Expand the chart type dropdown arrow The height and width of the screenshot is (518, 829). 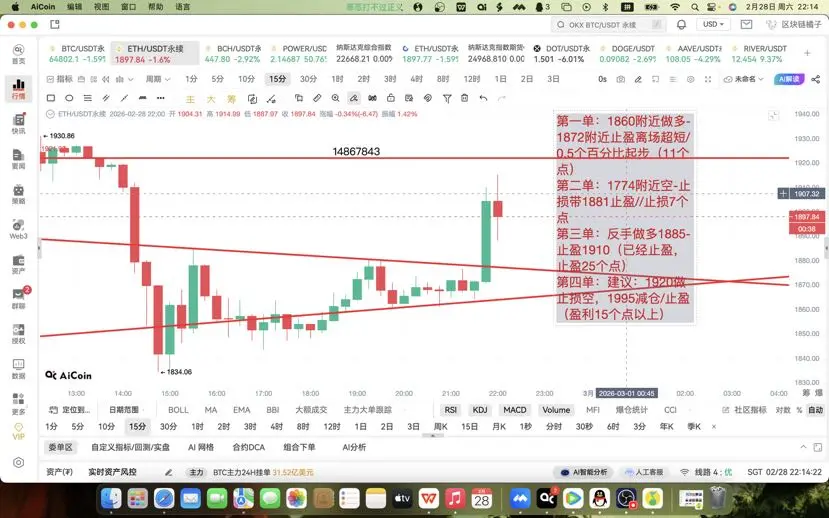point(131,79)
